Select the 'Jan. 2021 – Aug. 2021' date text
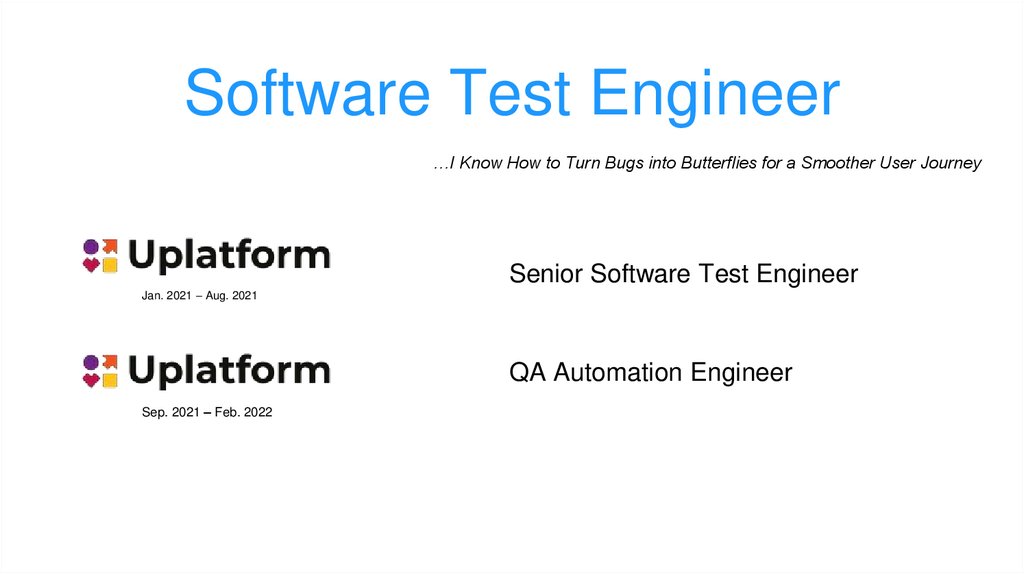1024x574 pixels. (x=200, y=296)
